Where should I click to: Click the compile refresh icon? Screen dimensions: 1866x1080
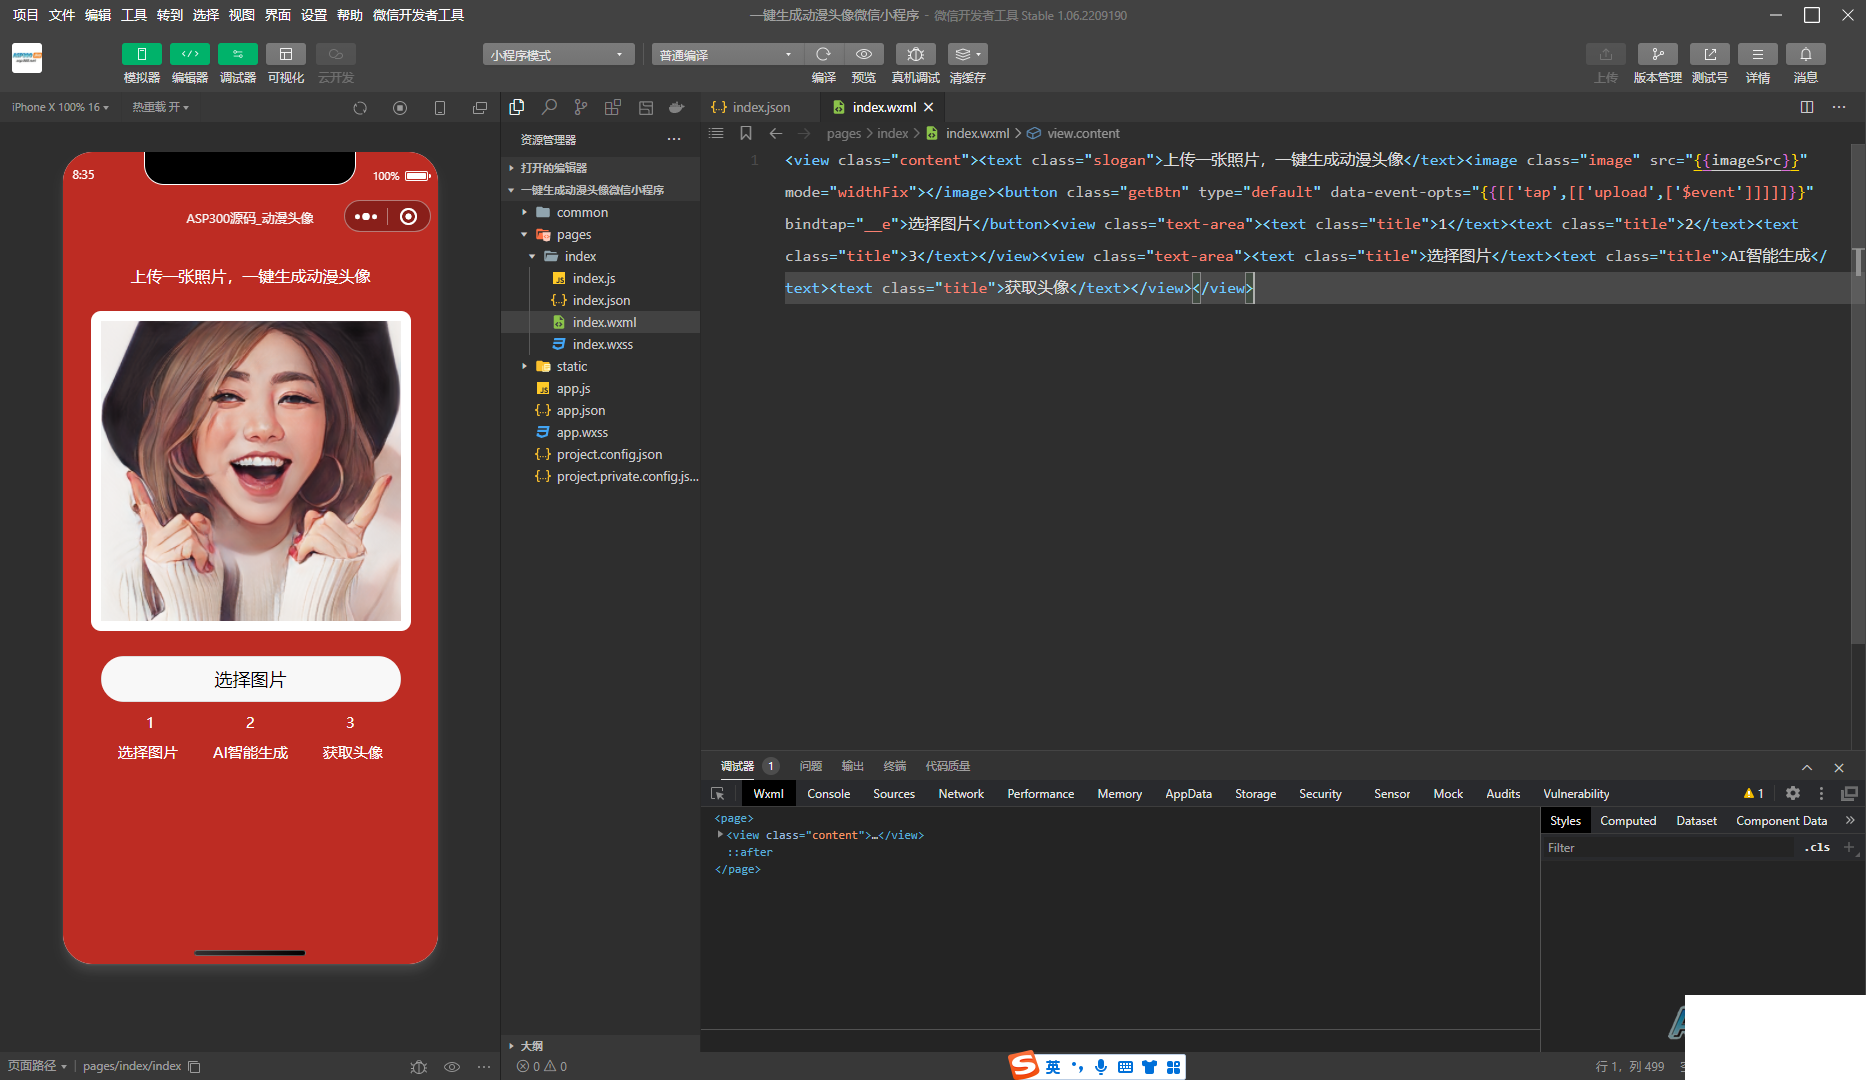pyautogui.click(x=823, y=54)
